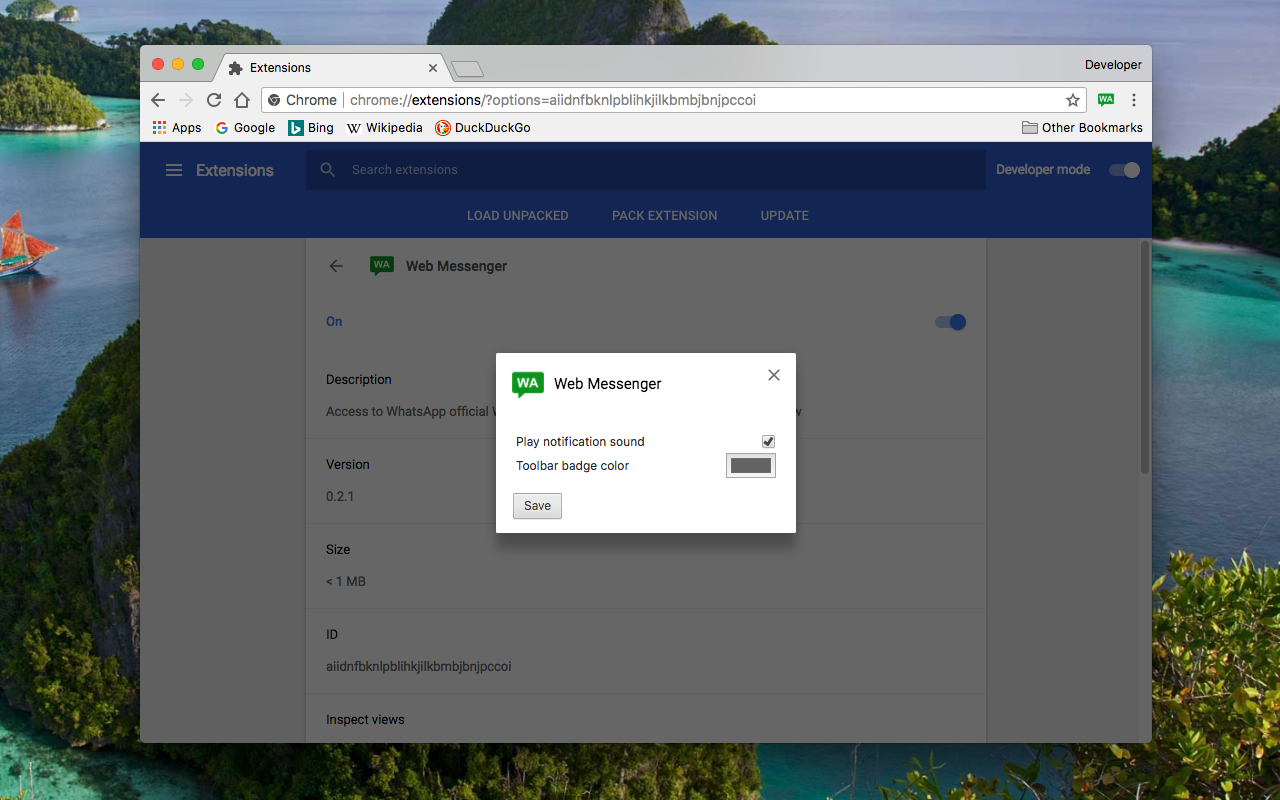Click the browser back navigation arrow
1280x800 pixels.
coord(158,100)
